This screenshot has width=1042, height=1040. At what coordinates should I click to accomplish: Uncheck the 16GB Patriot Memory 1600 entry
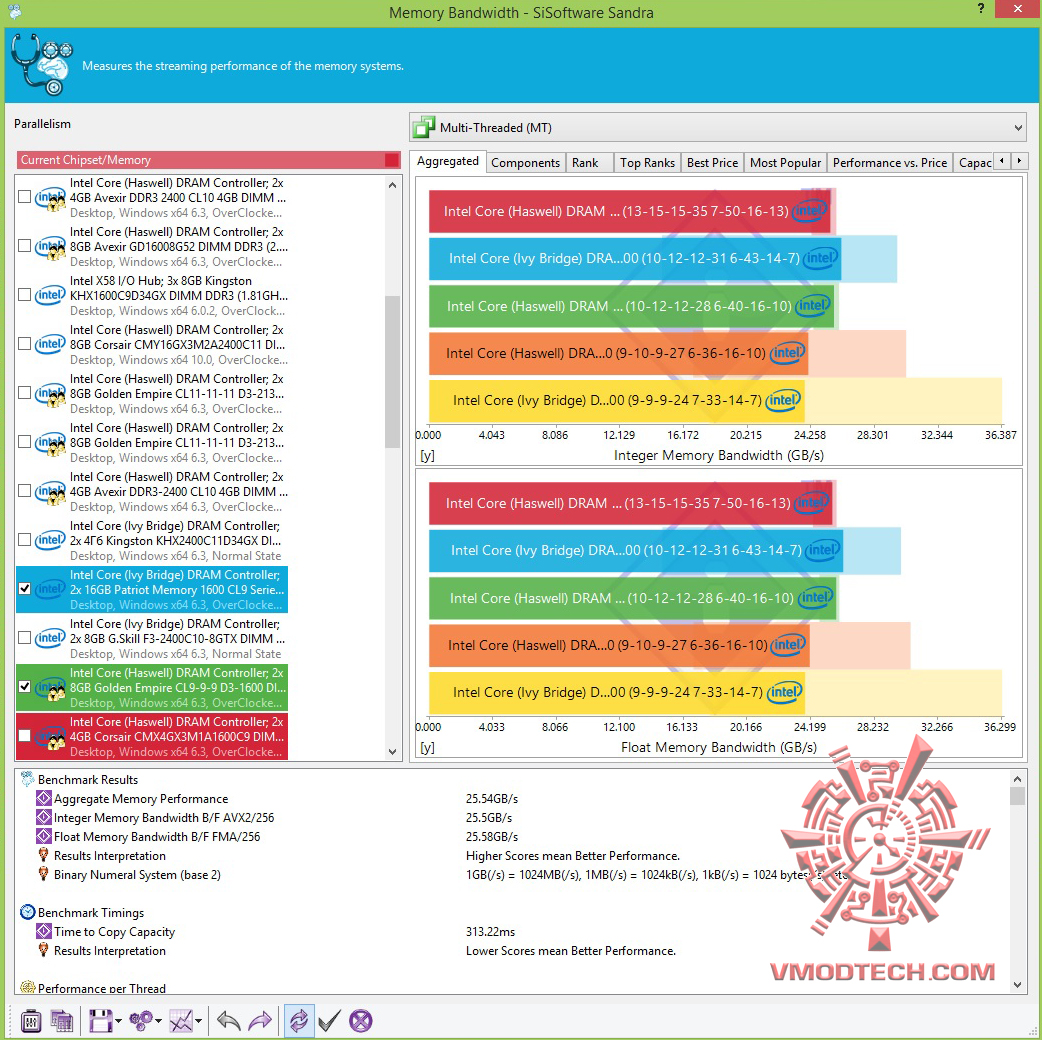pos(25,589)
